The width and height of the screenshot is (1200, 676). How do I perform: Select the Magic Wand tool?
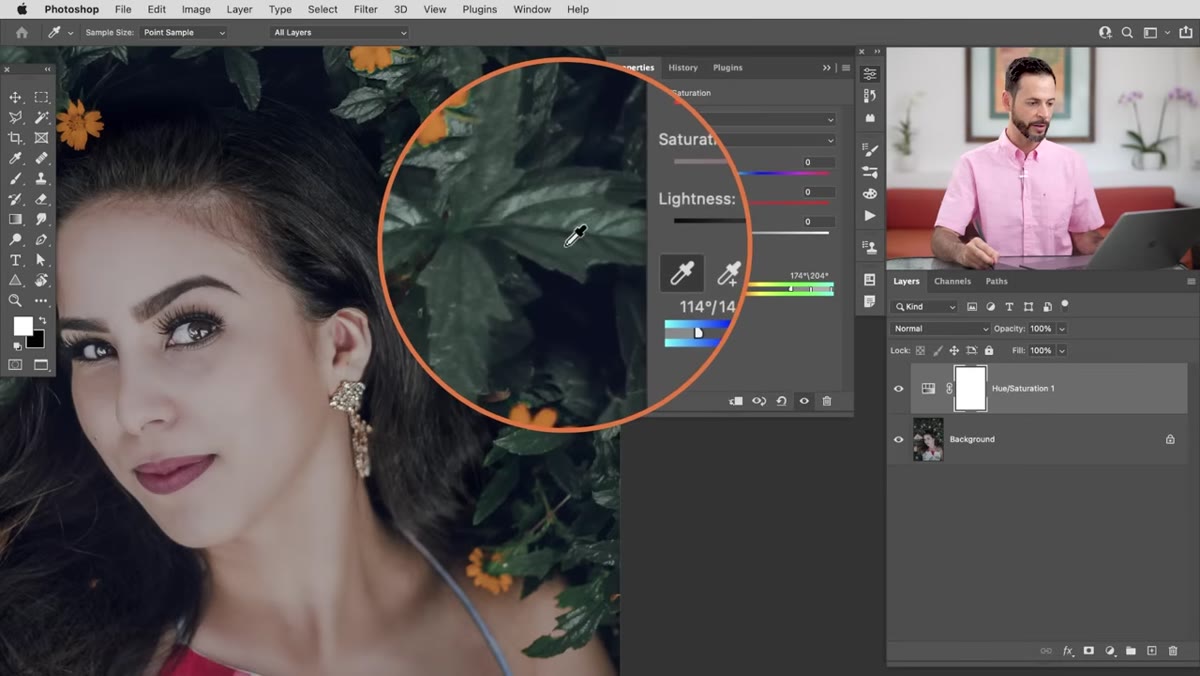click(41, 118)
